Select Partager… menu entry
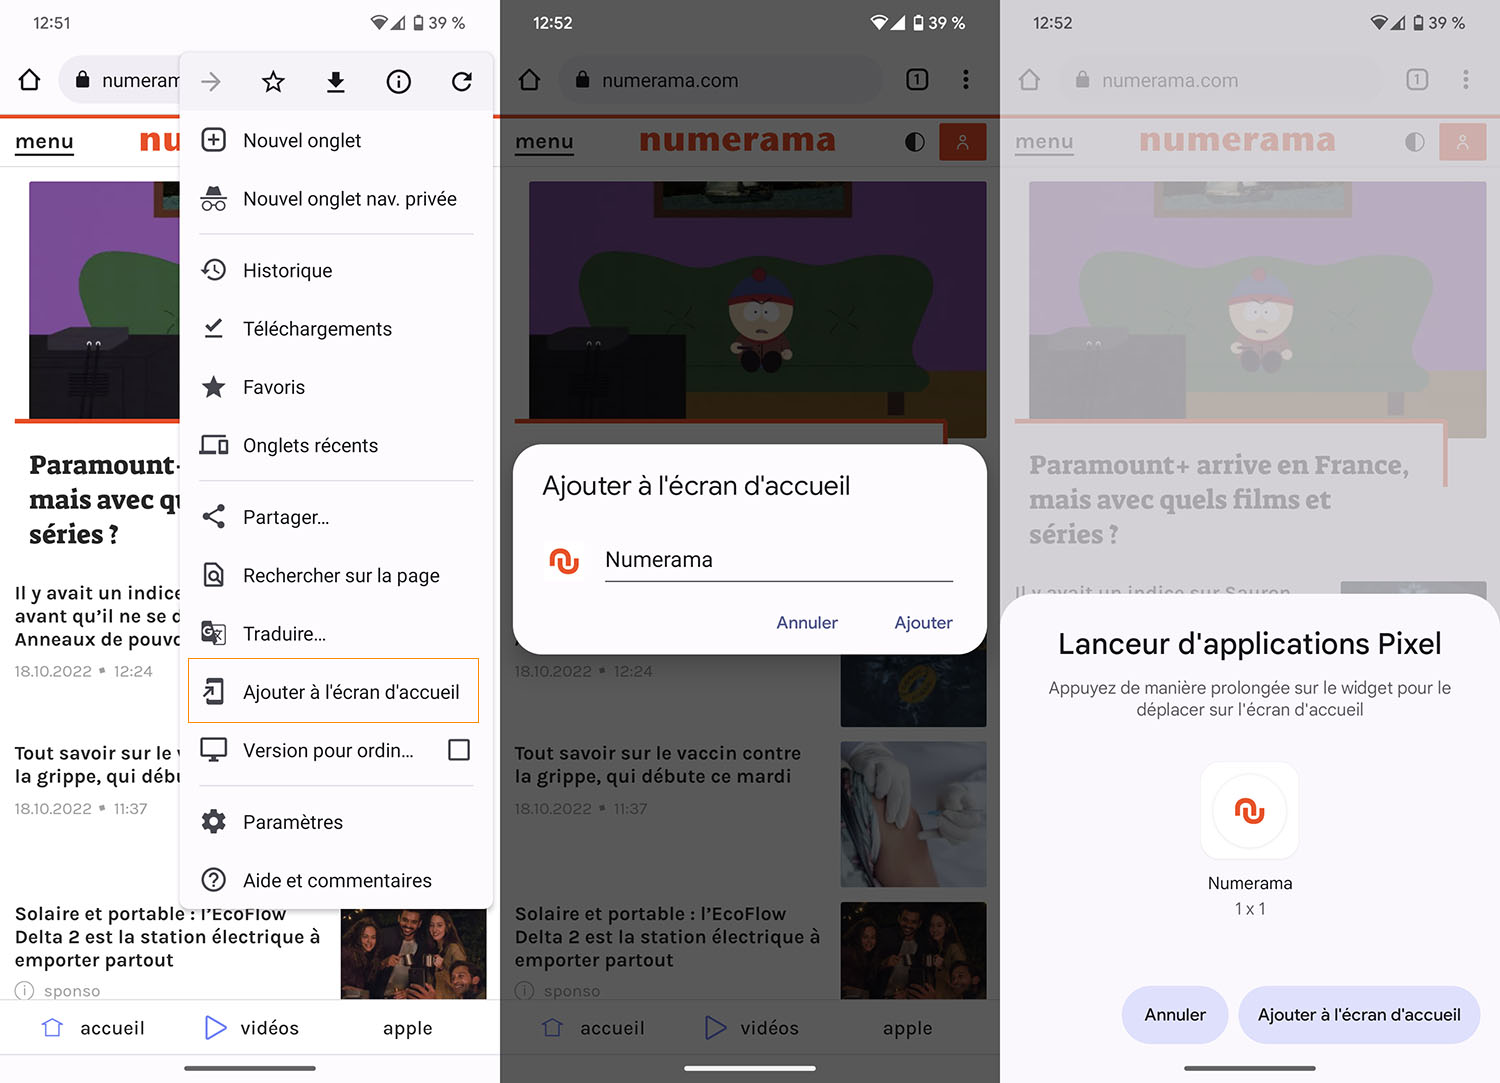 (336, 517)
